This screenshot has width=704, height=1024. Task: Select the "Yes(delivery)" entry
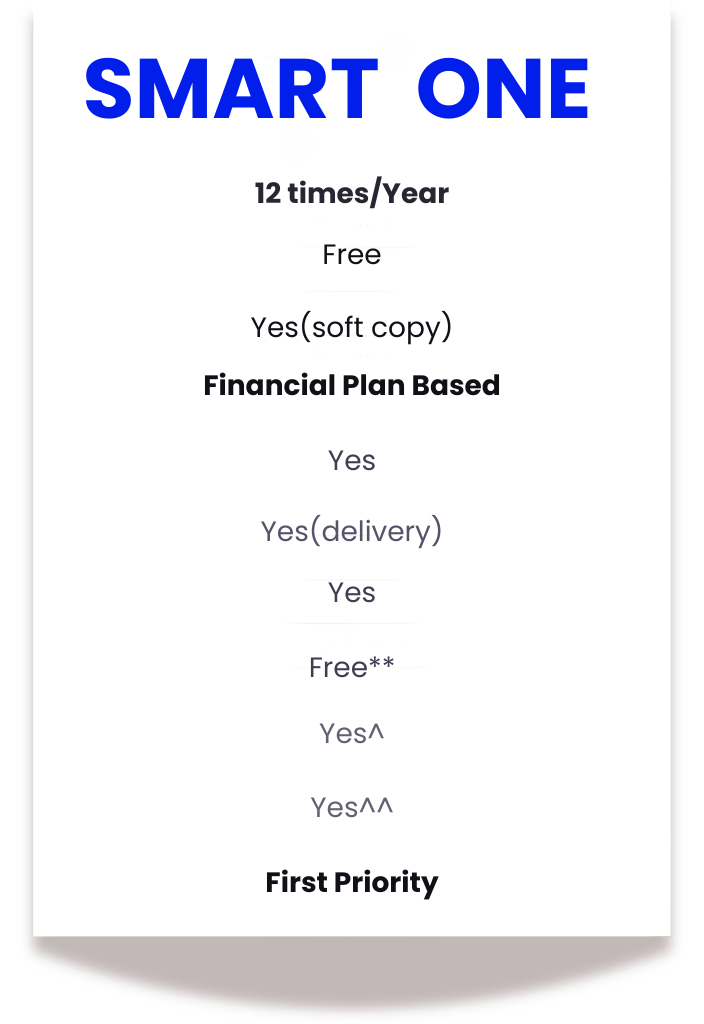pos(352,531)
